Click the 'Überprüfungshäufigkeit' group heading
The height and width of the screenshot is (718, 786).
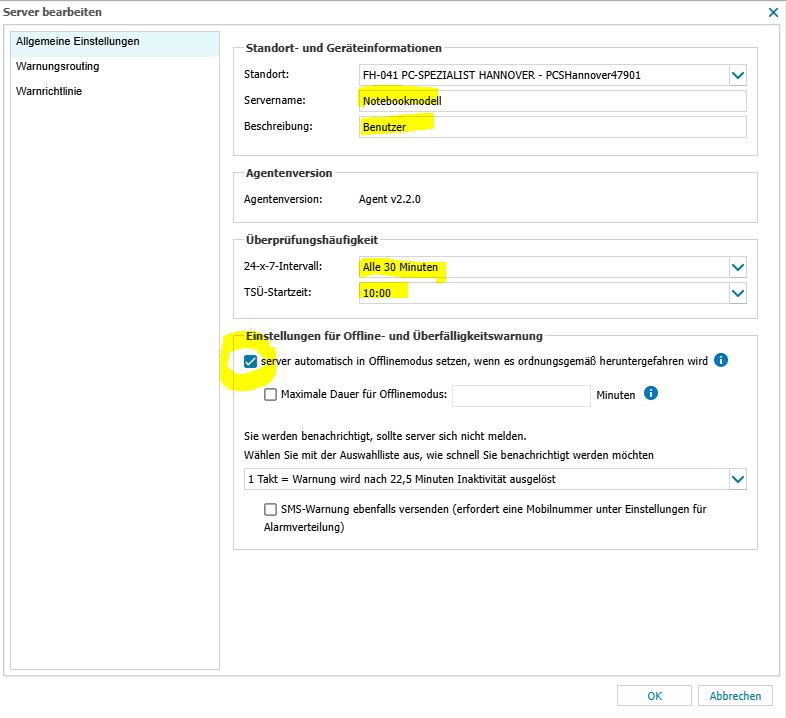point(312,240)
